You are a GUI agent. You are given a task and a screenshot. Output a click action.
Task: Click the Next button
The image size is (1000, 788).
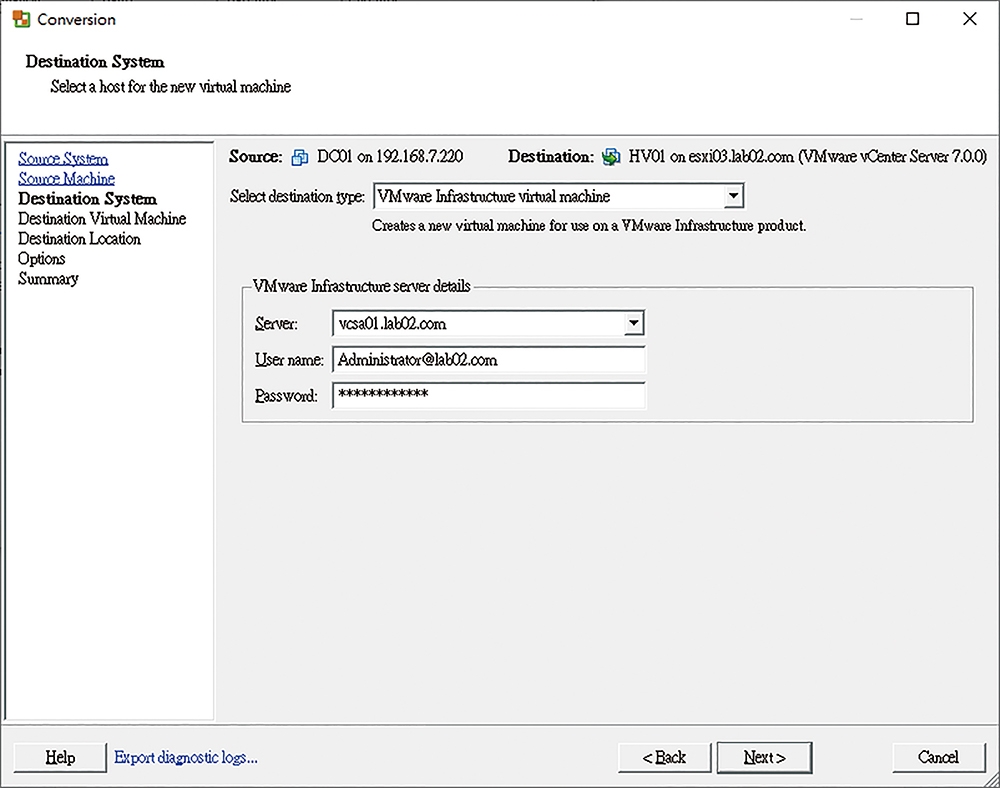coord(764,757)
